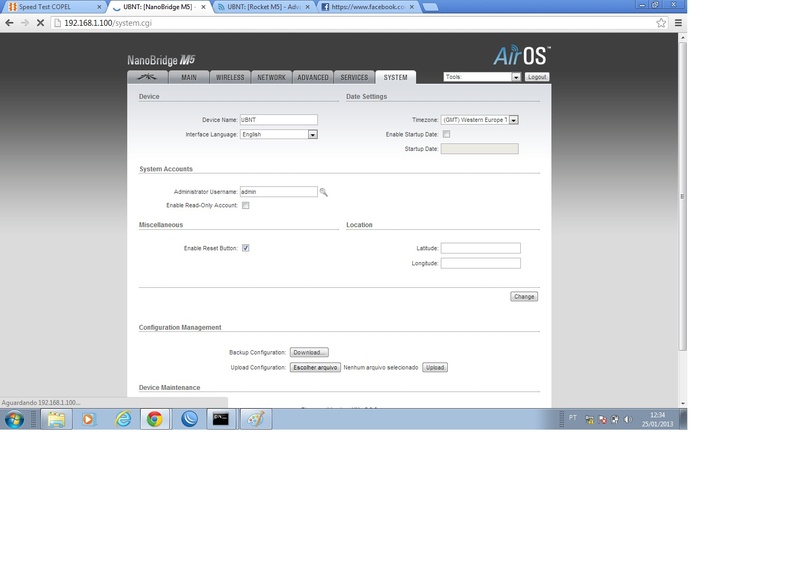Click Escolher arquivo button
The width and height of the screenshot is (800, 580).
315,367
